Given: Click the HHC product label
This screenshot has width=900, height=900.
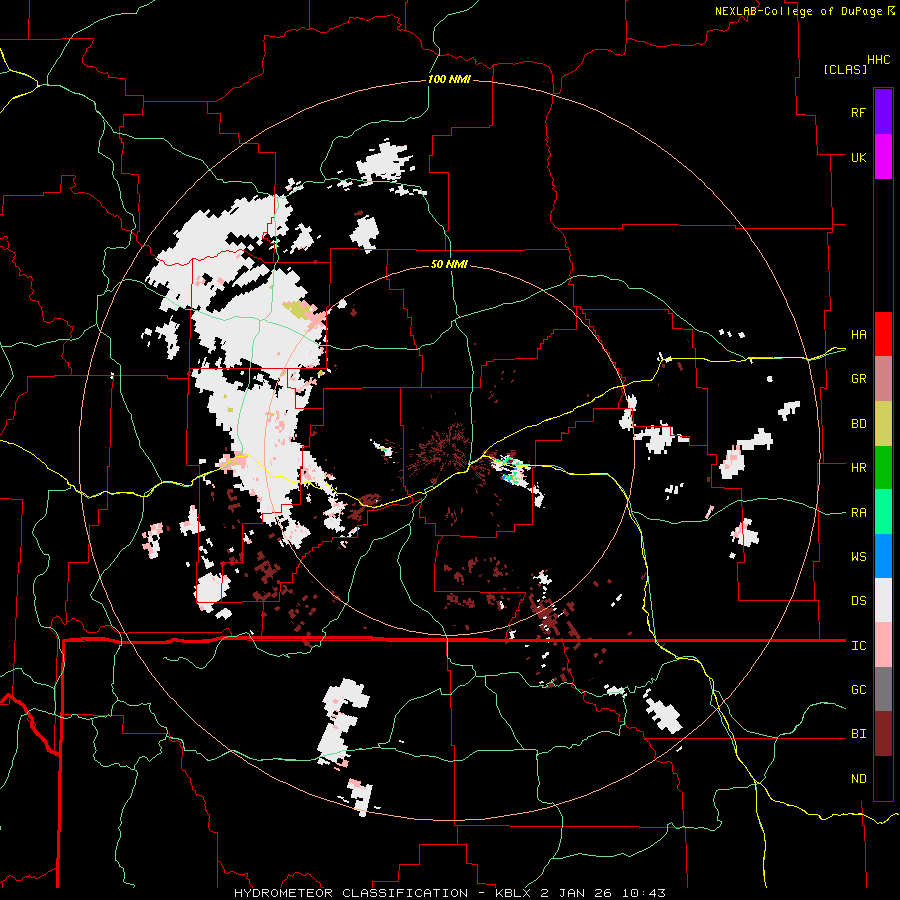Looking at the screenshot, I should pyautogui.click(x=879, y=60).
